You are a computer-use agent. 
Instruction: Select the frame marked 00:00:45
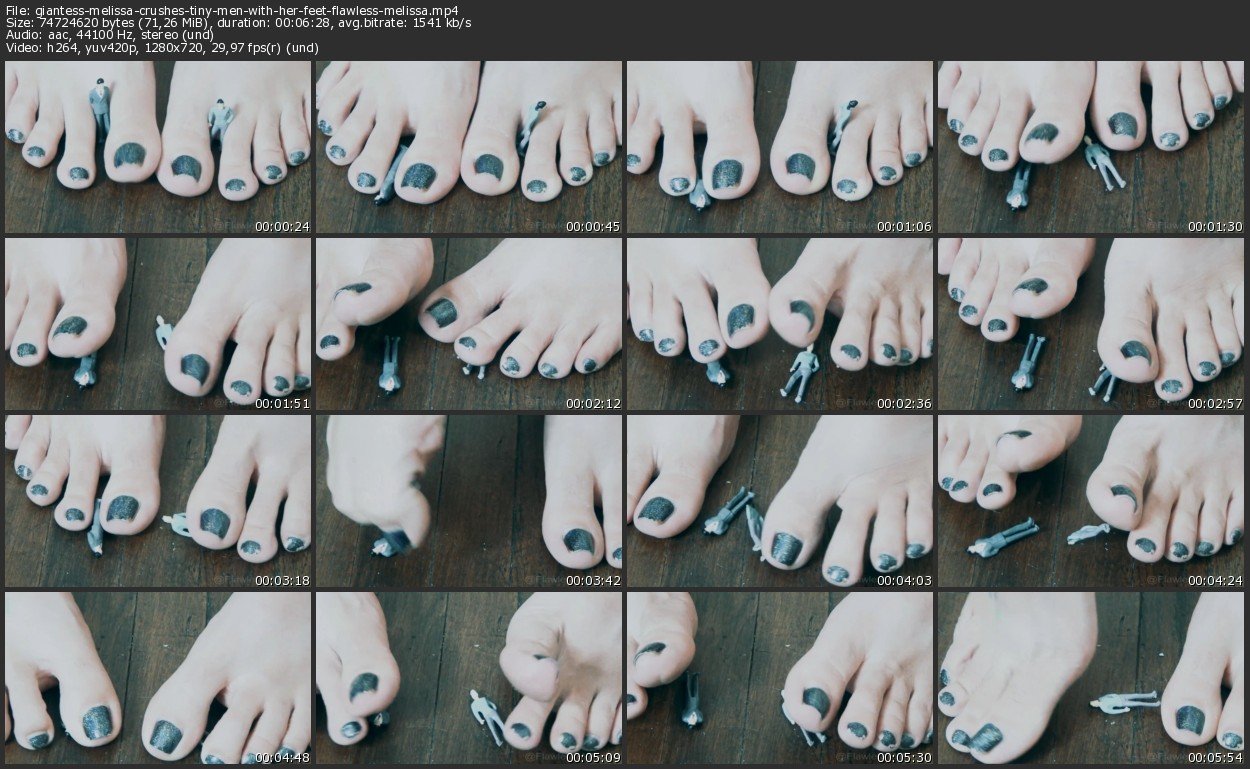[x=469, y=147]
